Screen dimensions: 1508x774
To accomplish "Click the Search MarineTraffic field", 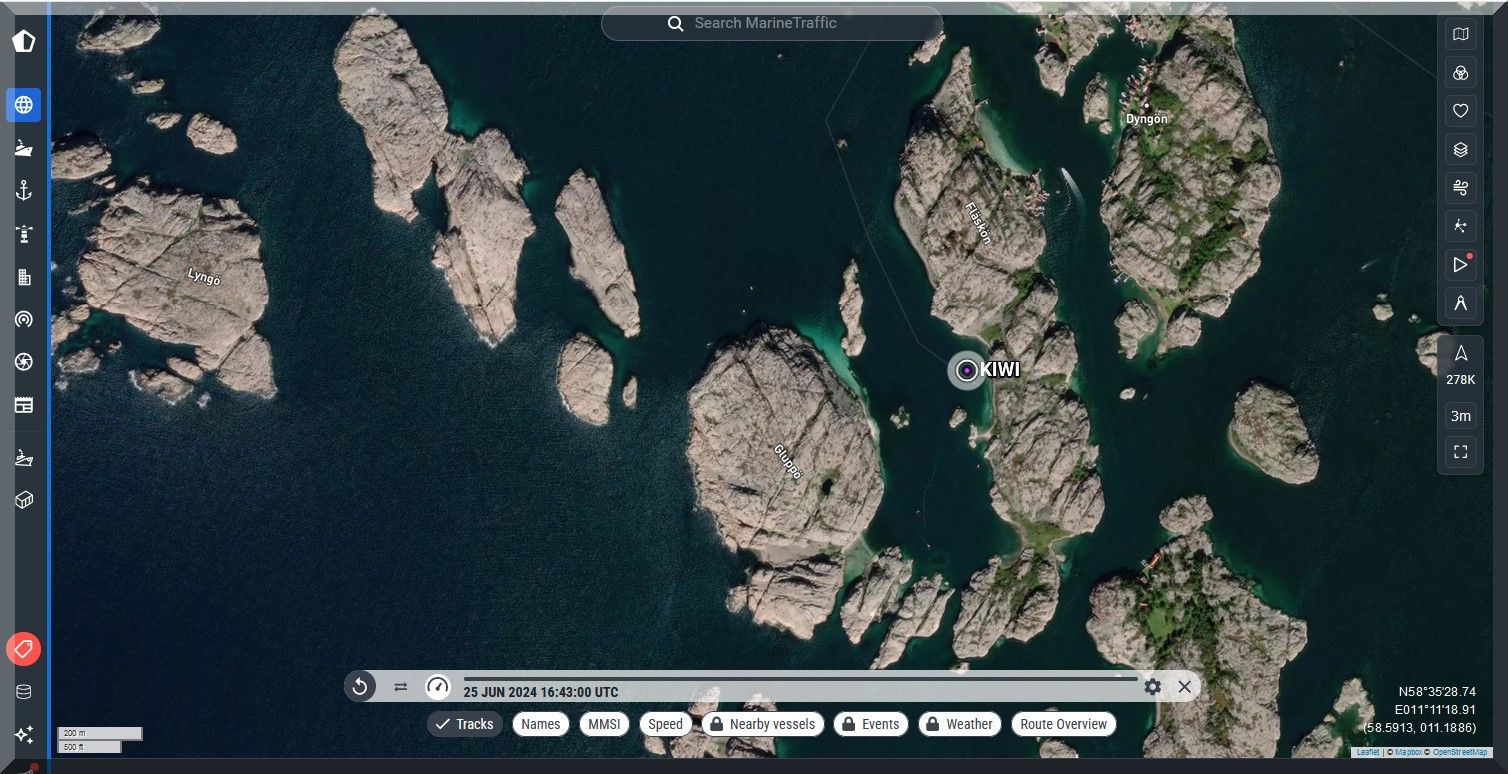I will pyautogui.click(x=771, y=23).
